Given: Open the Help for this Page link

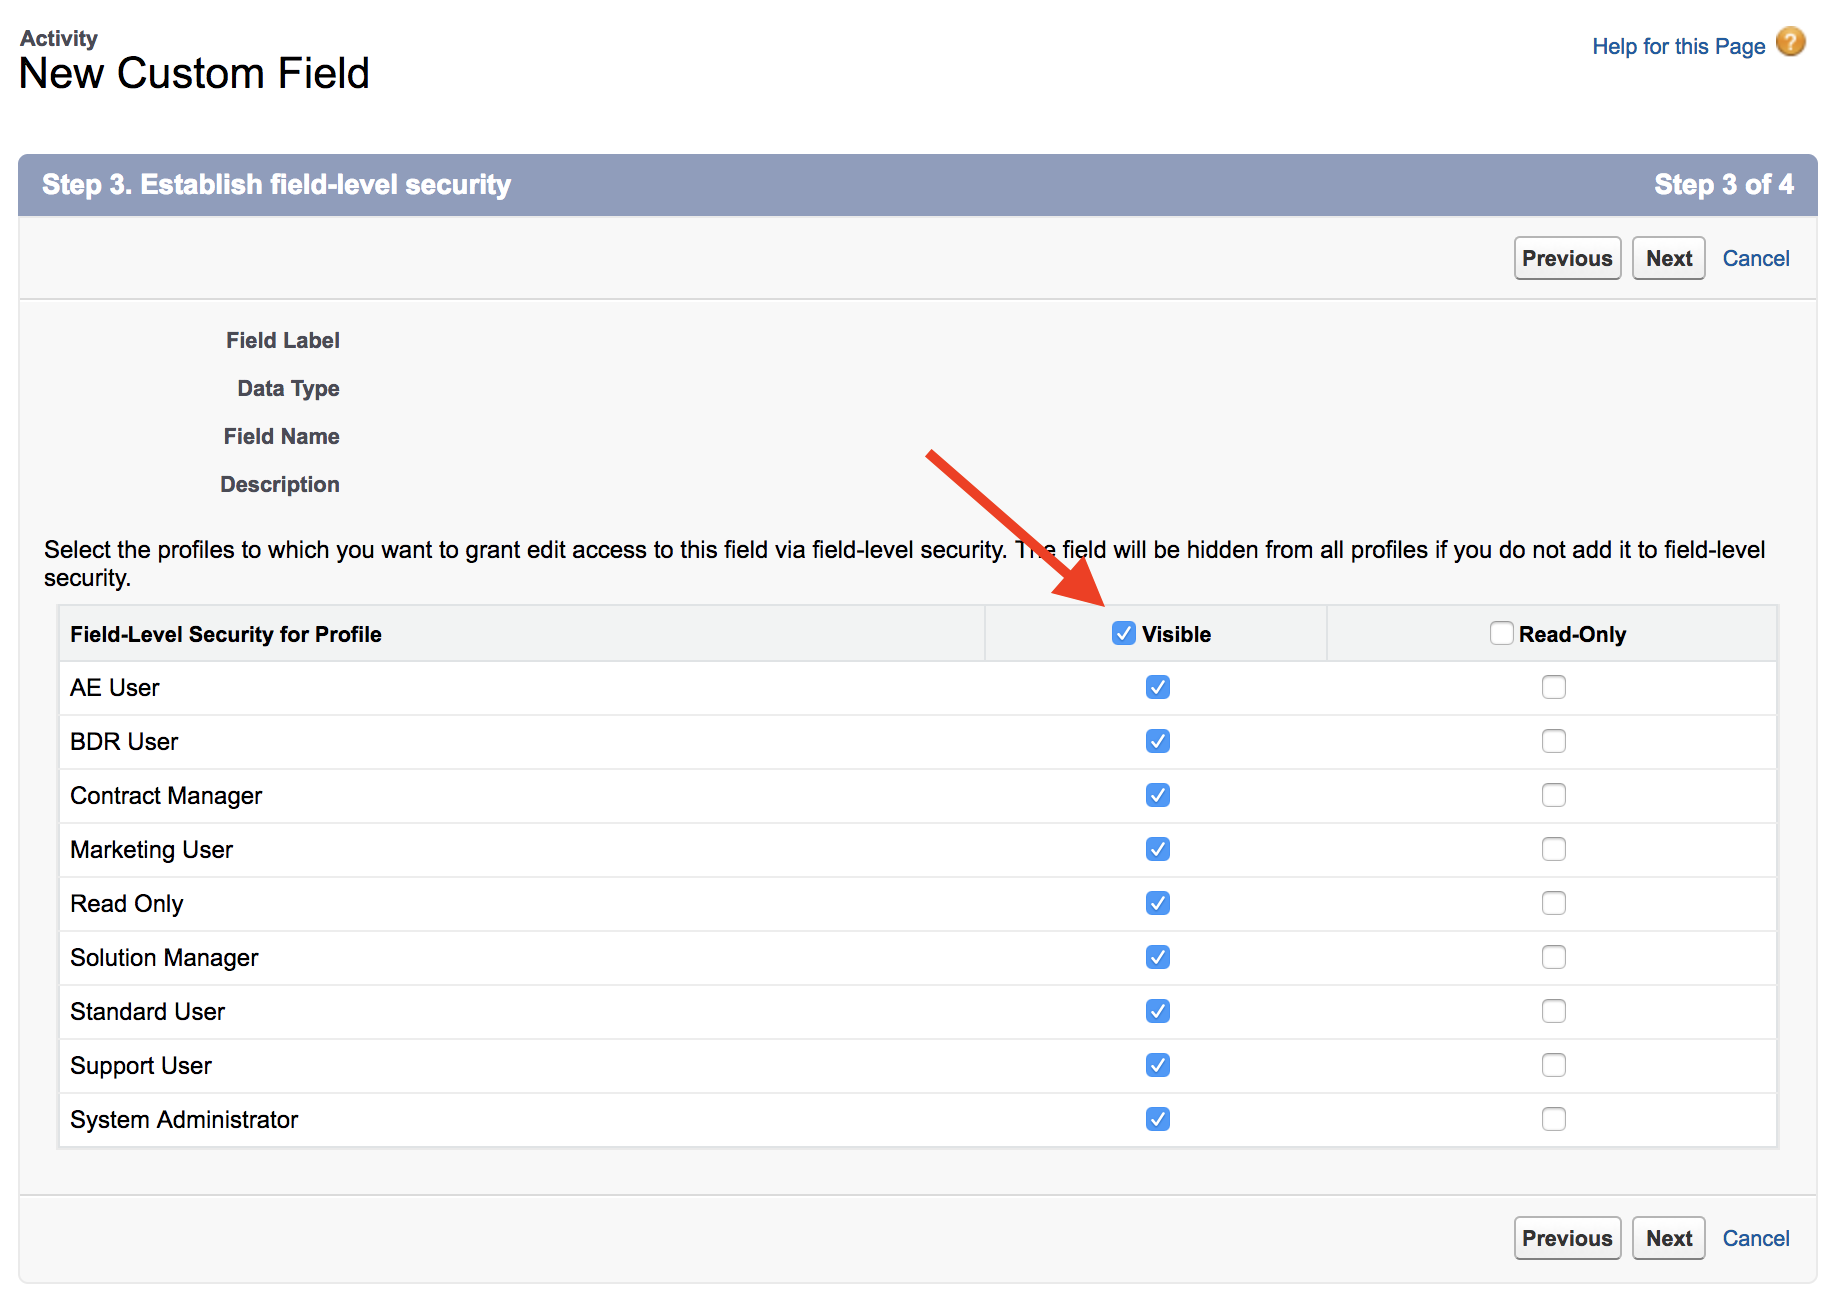Looking at the screenshot, I should (x=1678, y=46).
